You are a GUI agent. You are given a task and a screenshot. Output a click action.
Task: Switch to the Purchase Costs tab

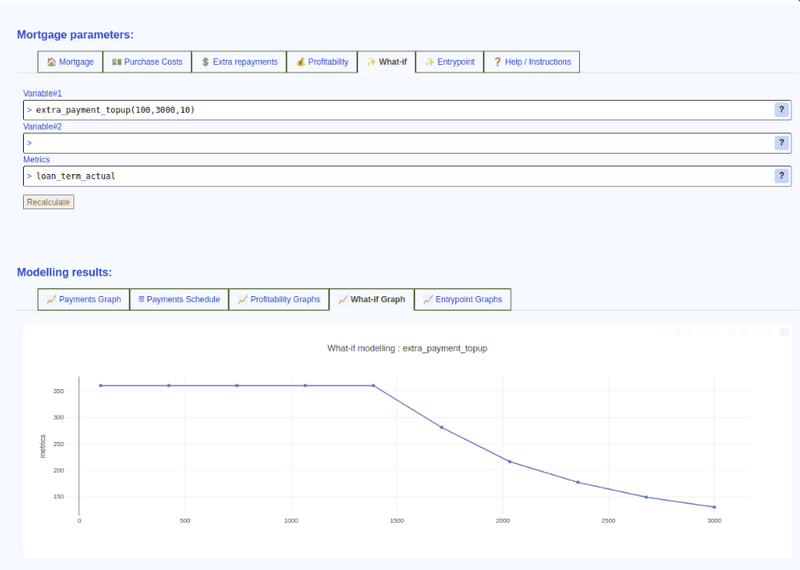pos(147,62)
